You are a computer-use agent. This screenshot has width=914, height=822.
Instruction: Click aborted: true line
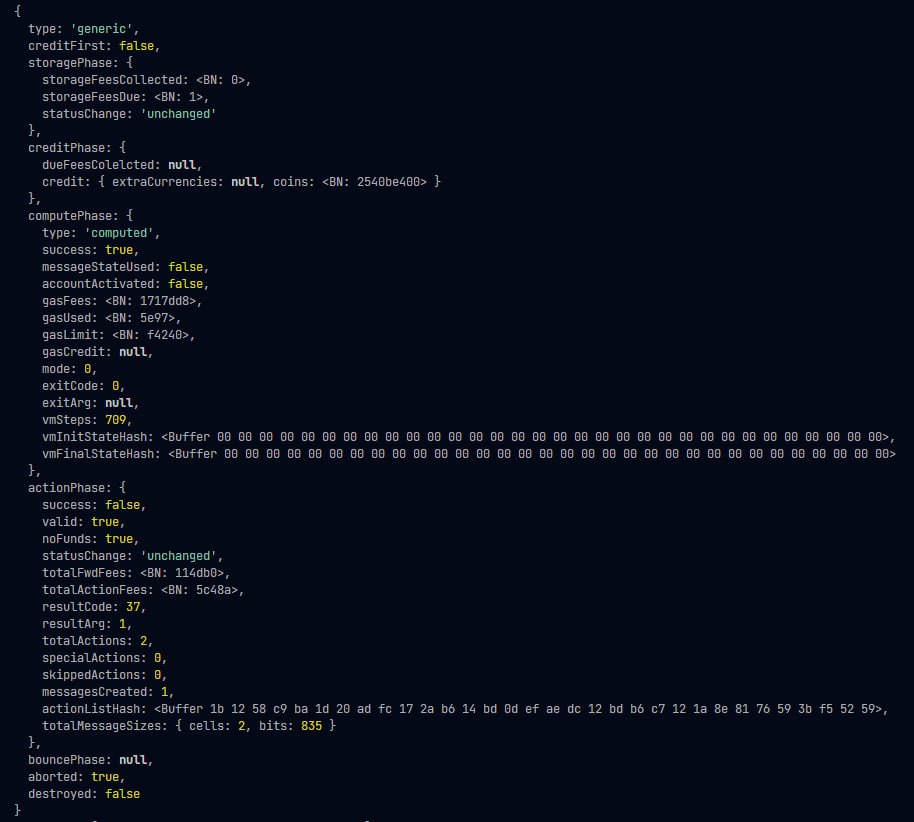(76, 777)
